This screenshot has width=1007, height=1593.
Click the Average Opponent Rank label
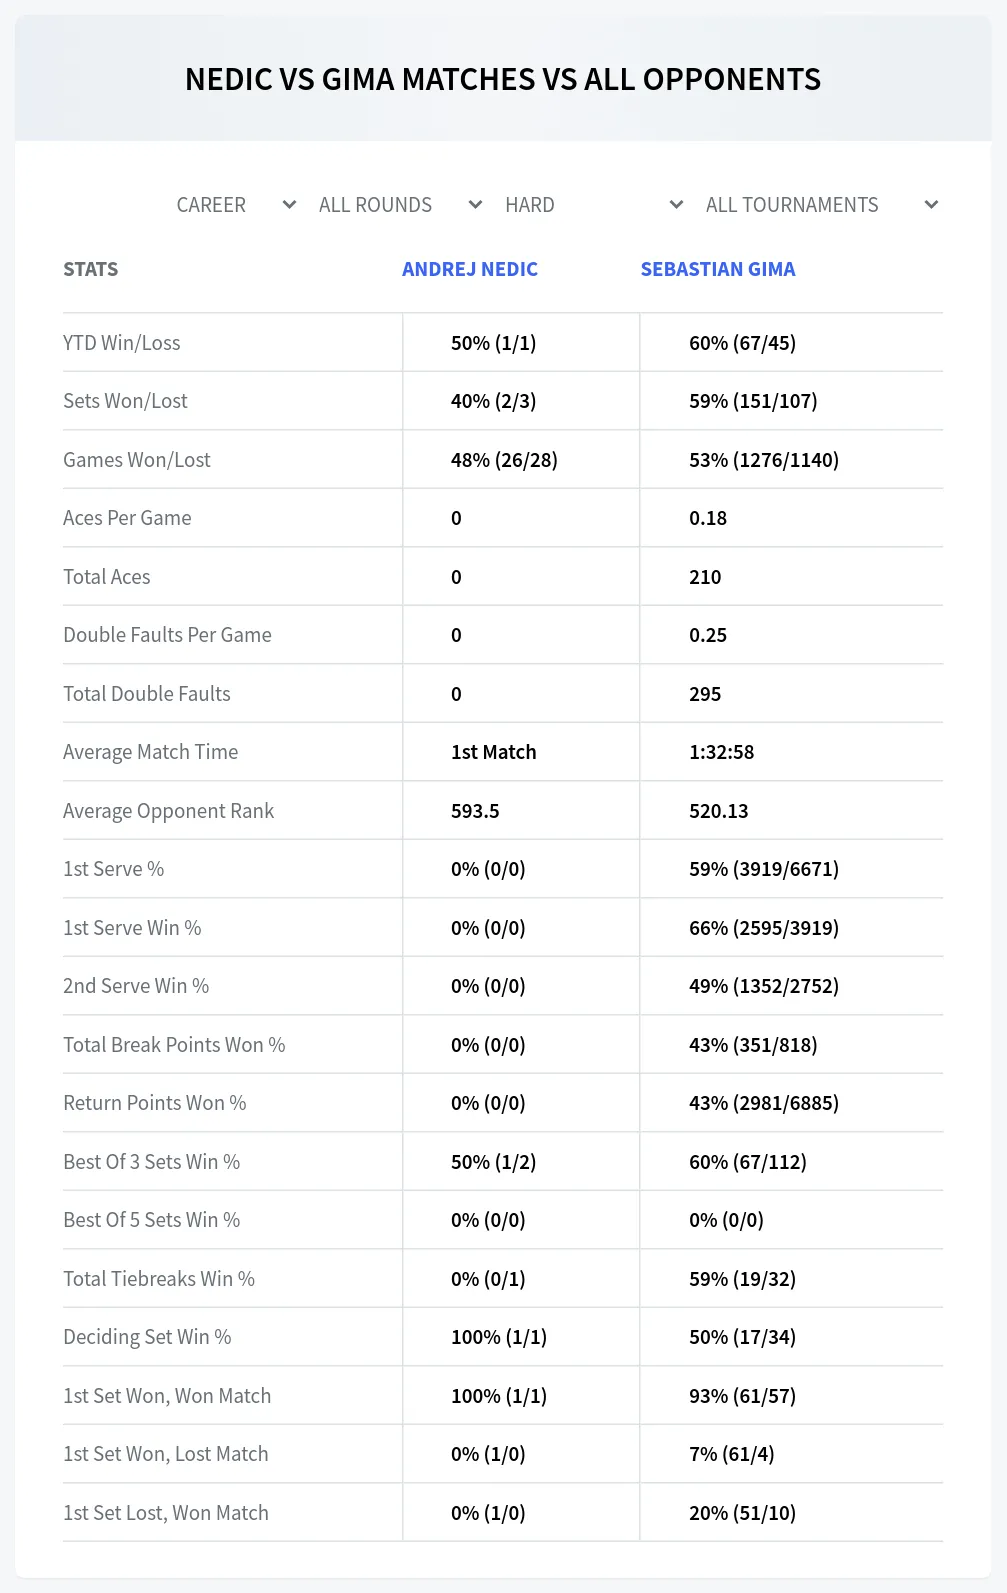coord(168,811)
